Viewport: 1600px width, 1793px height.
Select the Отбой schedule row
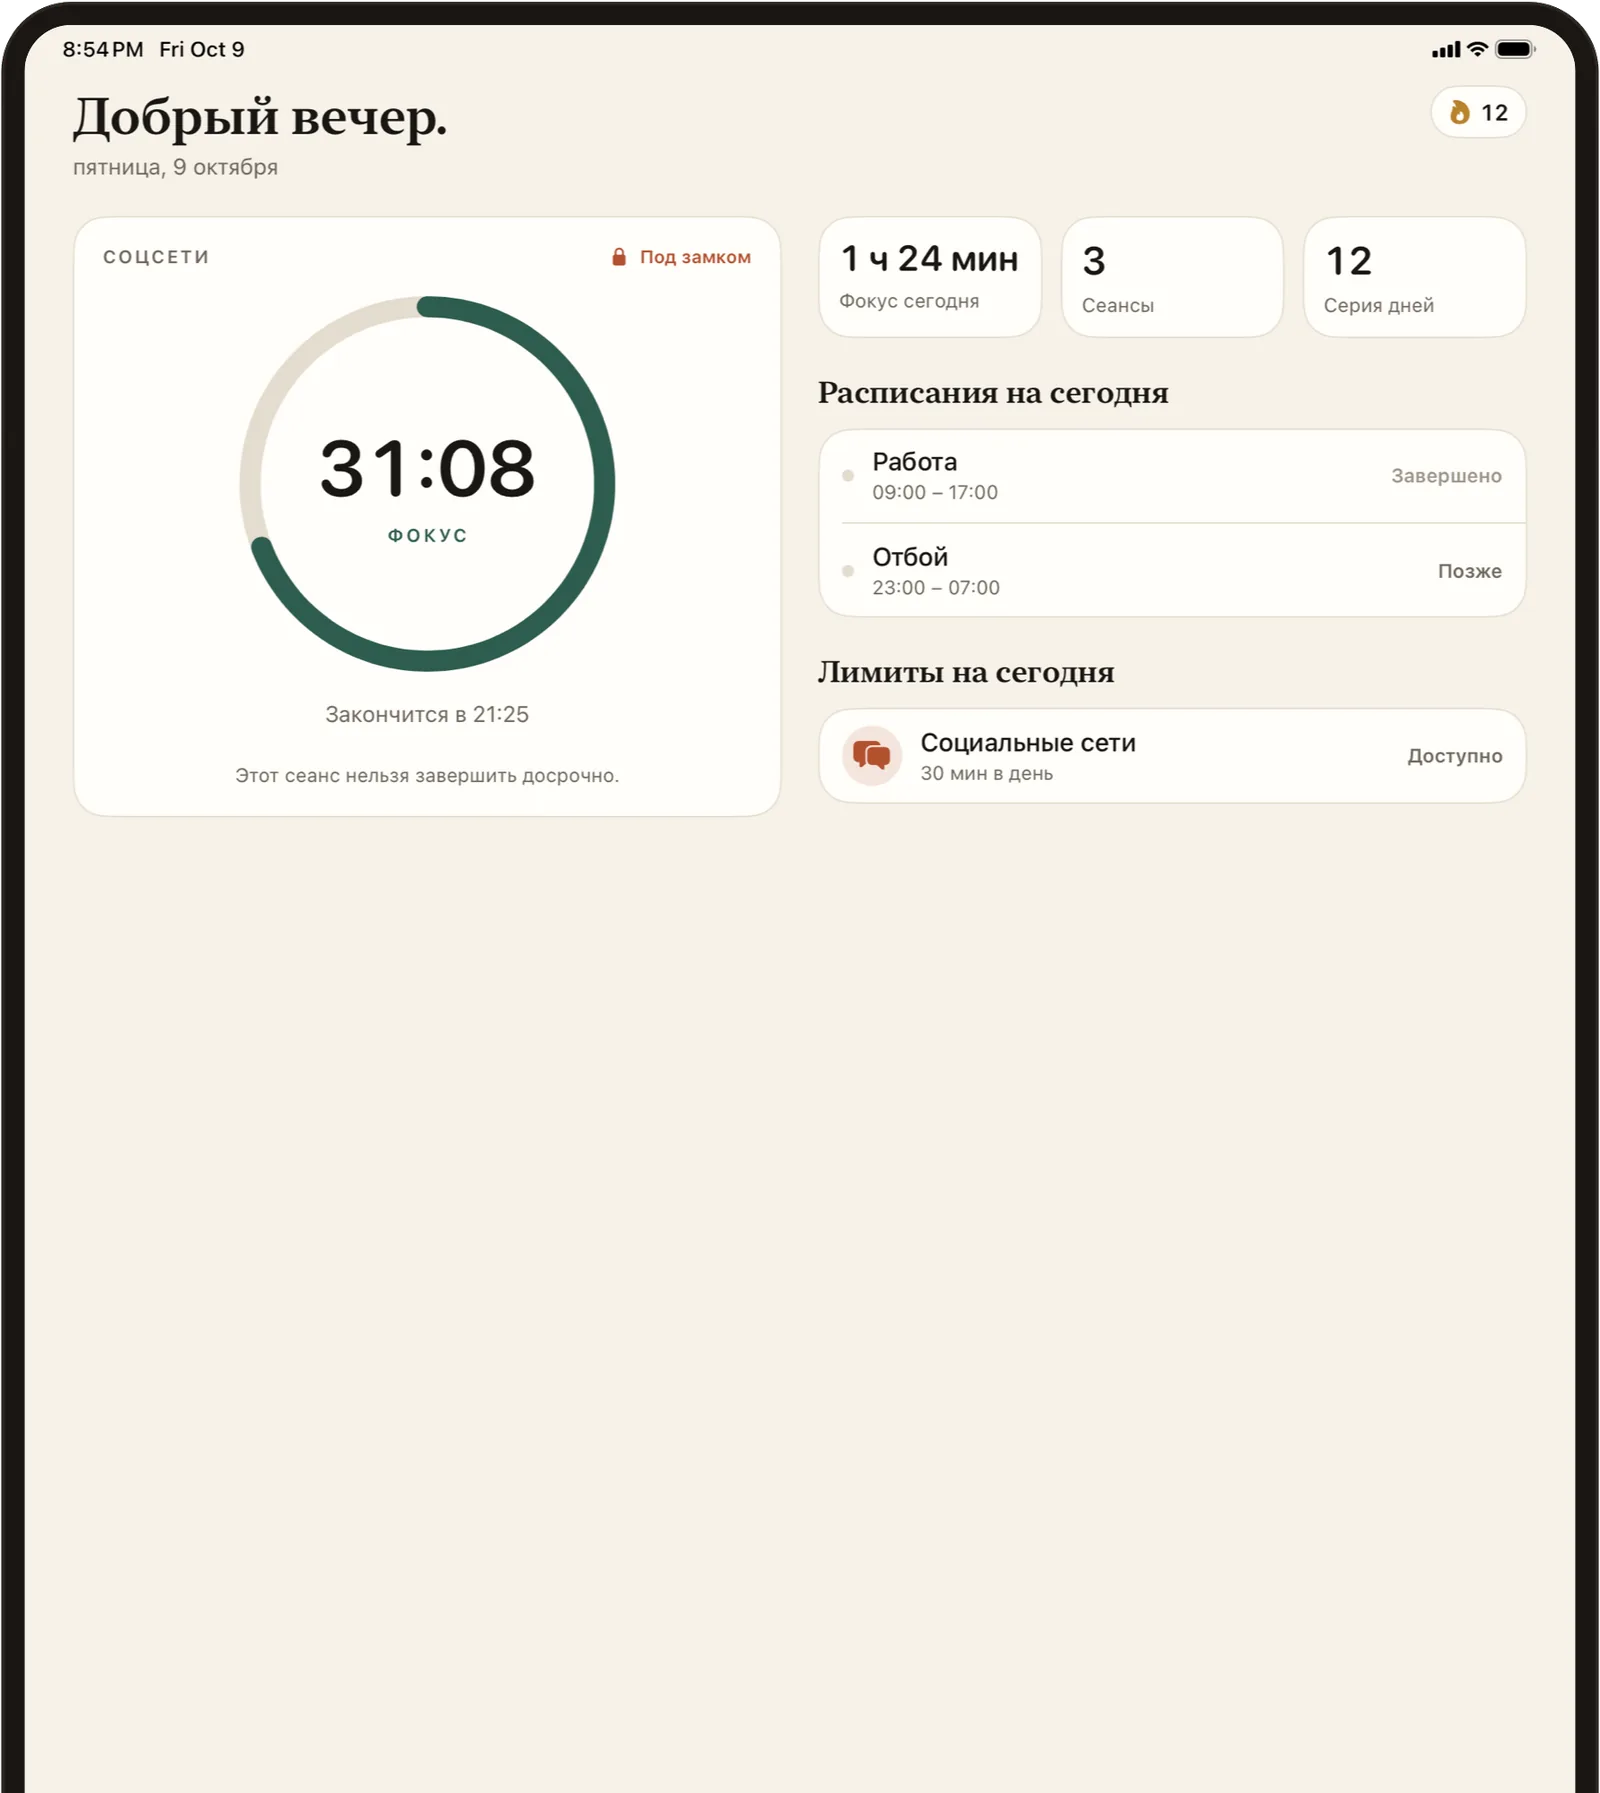point(1172,570)
